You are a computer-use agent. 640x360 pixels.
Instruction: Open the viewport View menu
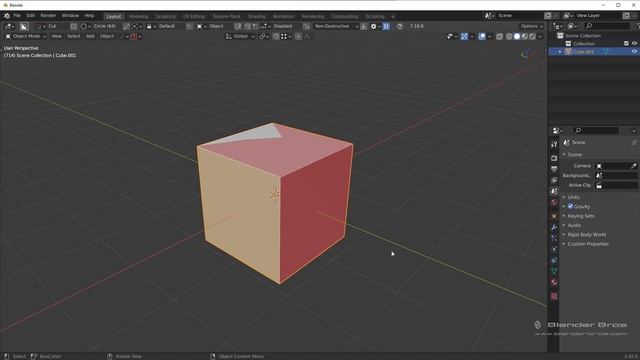56,36
